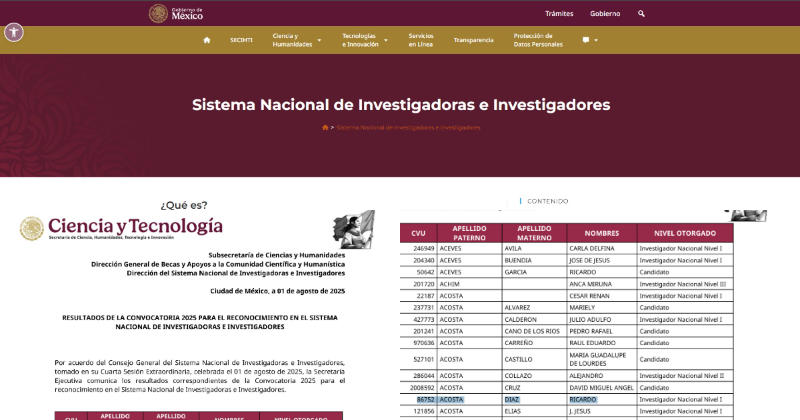The height and width of the screenshot is (420, 800).
Task: Click highlighted CVU cell 86752
Action: [x=426, y=400]
